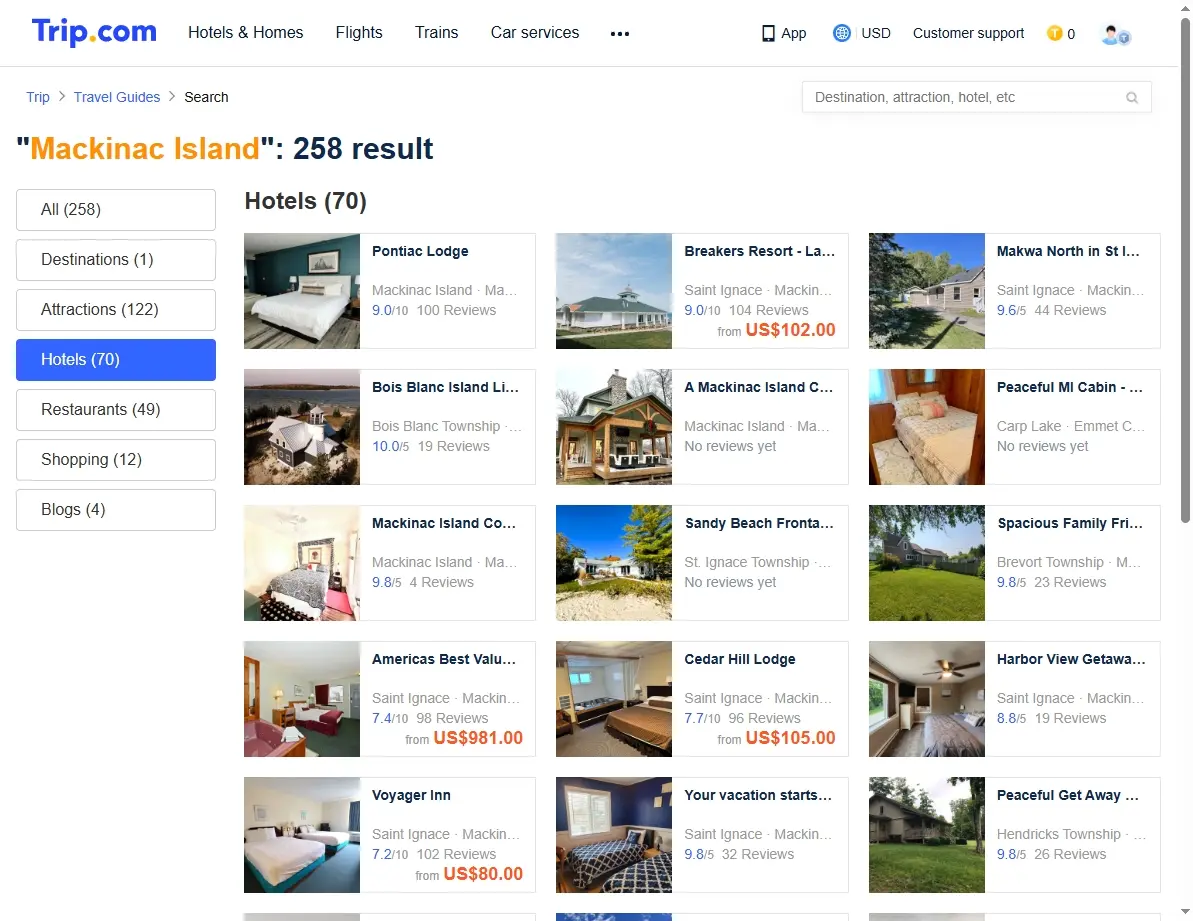Open the Flights menu item
Screen dimensions: 1193x921
(359, 33)
